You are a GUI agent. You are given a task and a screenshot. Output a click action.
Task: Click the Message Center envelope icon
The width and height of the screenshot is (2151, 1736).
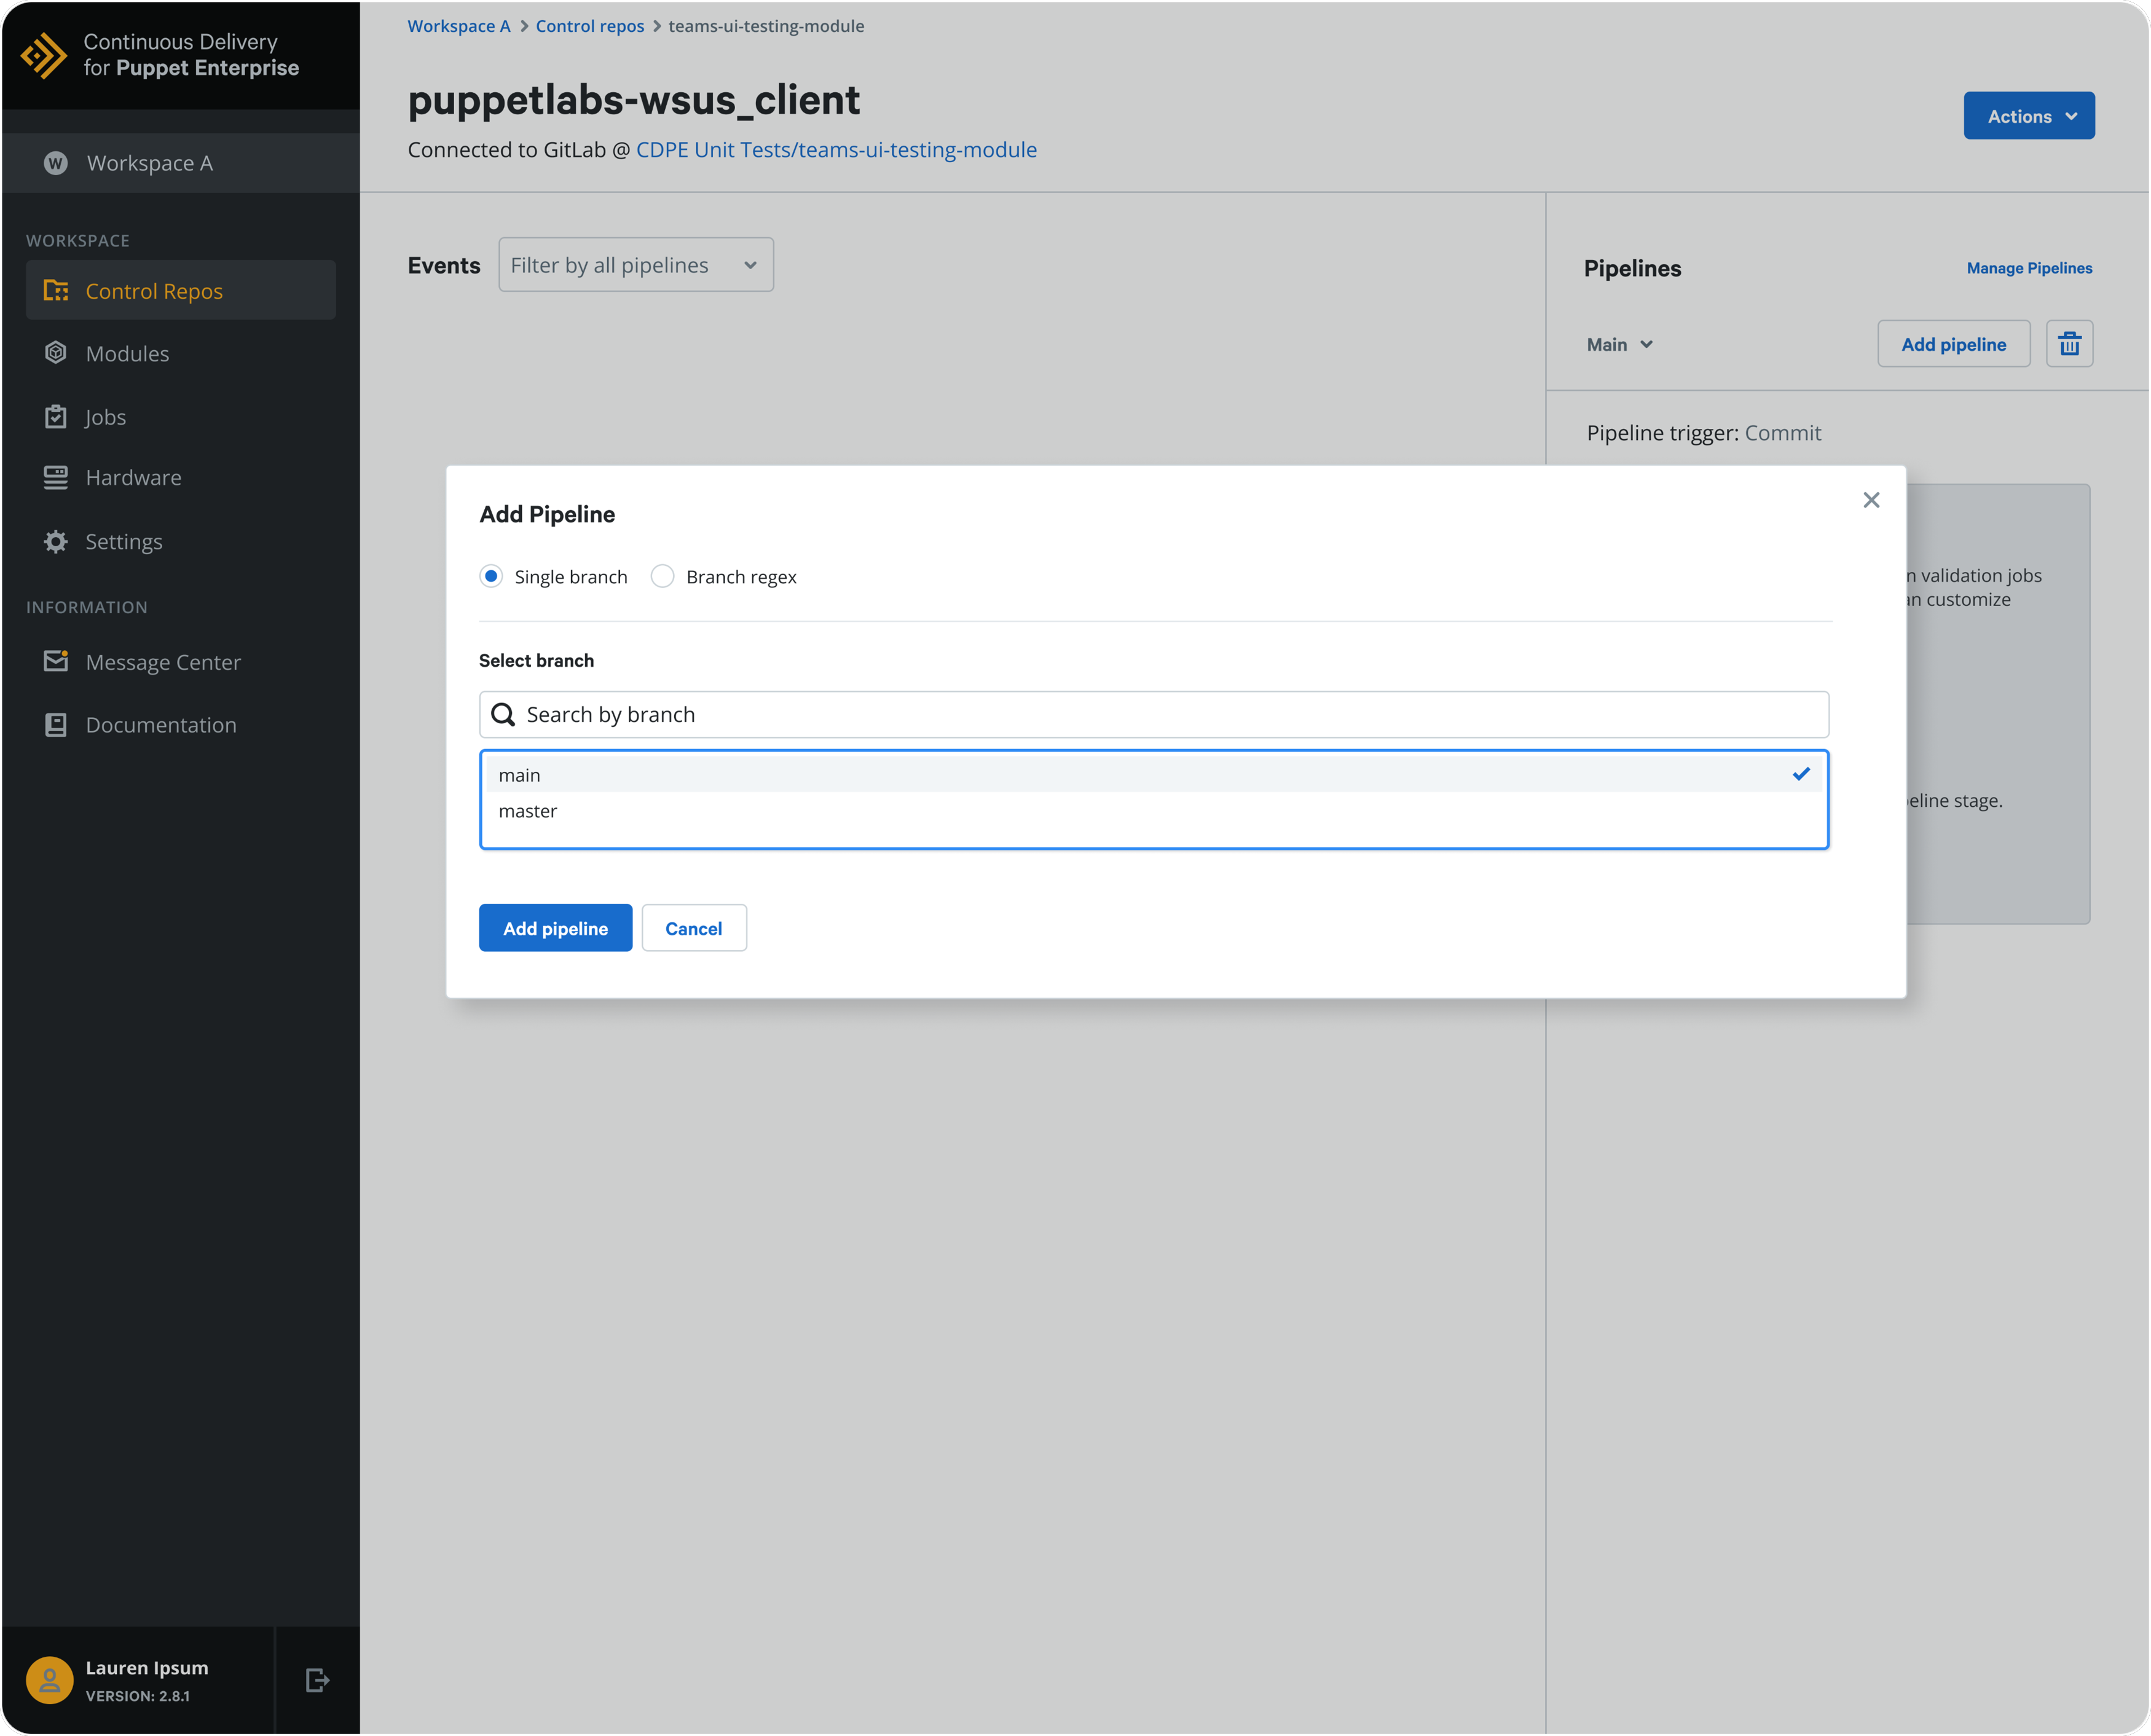(56, 661)
